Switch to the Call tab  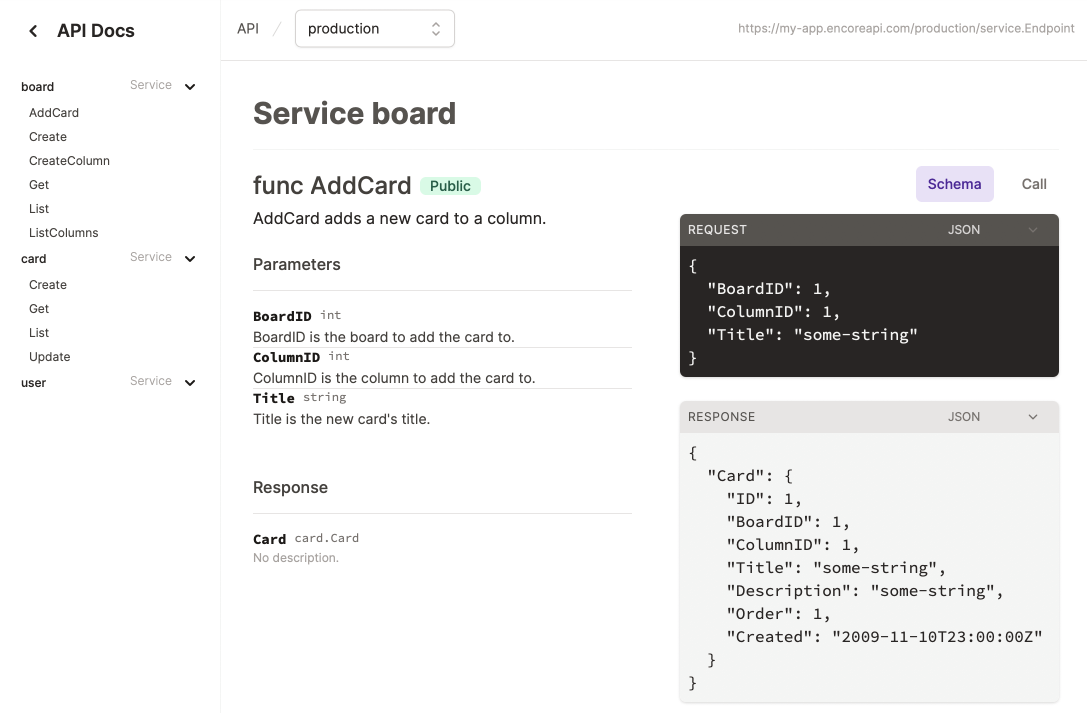click(x=1033, y=184)
